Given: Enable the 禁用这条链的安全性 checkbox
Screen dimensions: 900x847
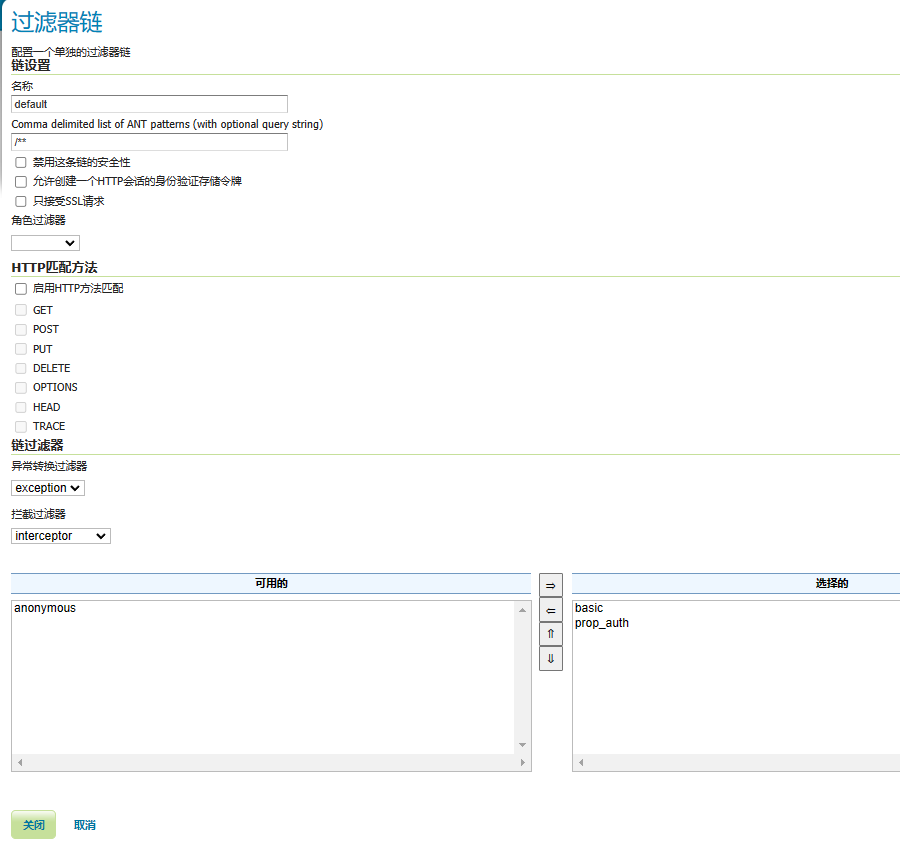Looking at the screenshot, I should (x=21, y=162).
